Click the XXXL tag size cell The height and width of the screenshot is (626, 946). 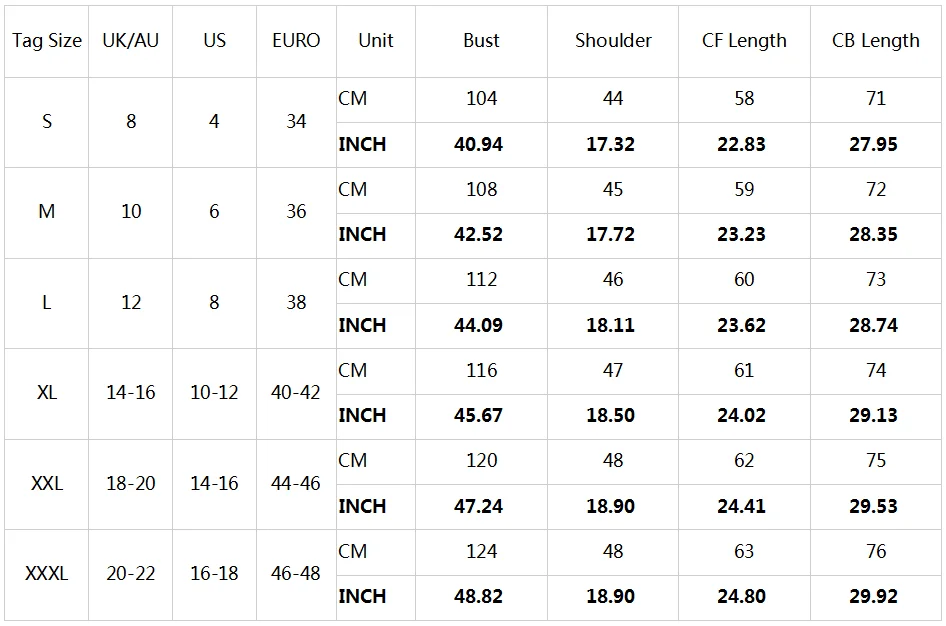pos(46,573)
